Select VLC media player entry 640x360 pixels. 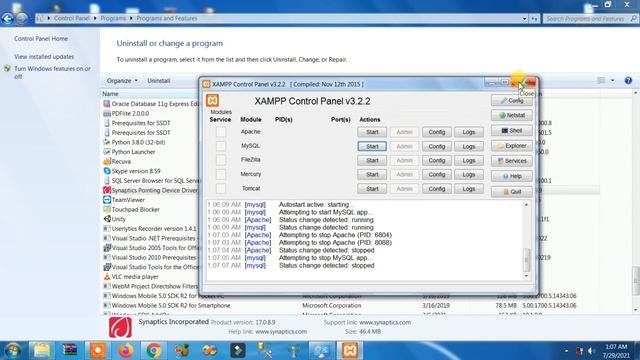point(135,277)
